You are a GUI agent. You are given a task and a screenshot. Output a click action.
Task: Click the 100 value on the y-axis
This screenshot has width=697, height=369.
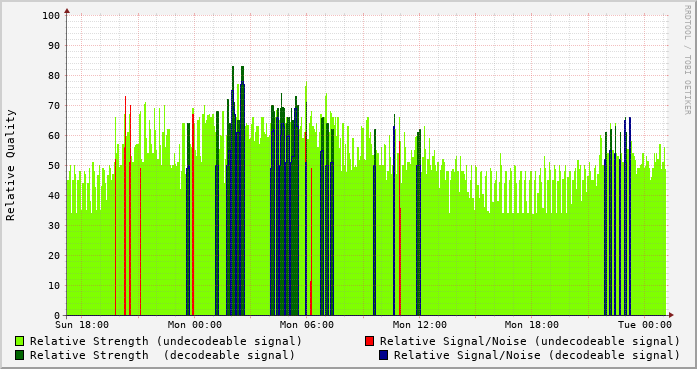click(x=51, y=16)
